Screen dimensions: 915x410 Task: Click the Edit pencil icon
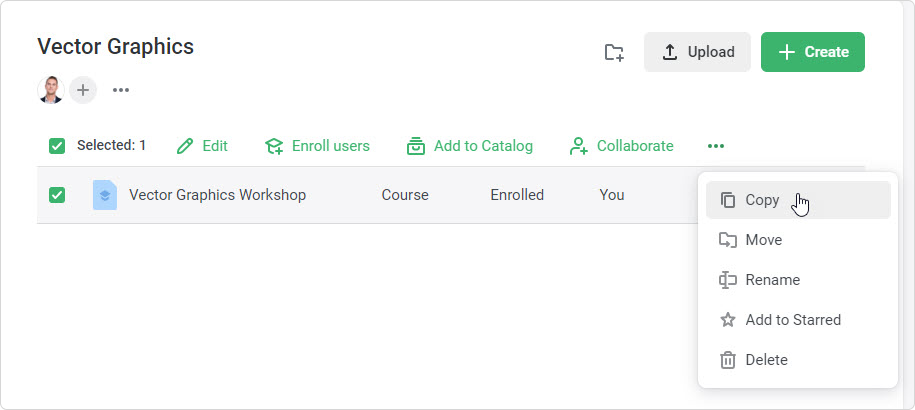184,146
